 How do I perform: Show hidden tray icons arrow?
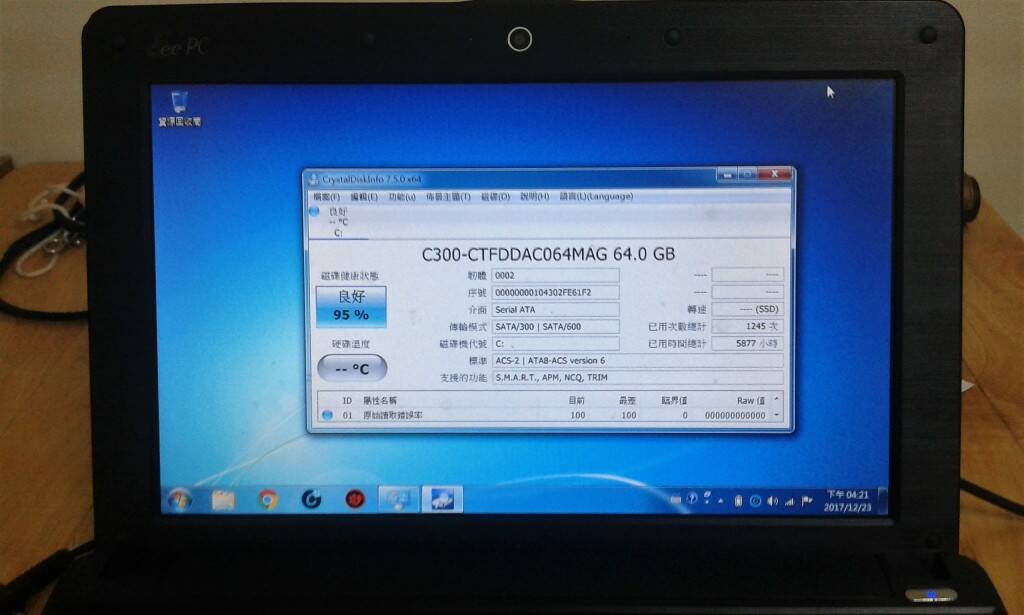(x=721, y=501)
